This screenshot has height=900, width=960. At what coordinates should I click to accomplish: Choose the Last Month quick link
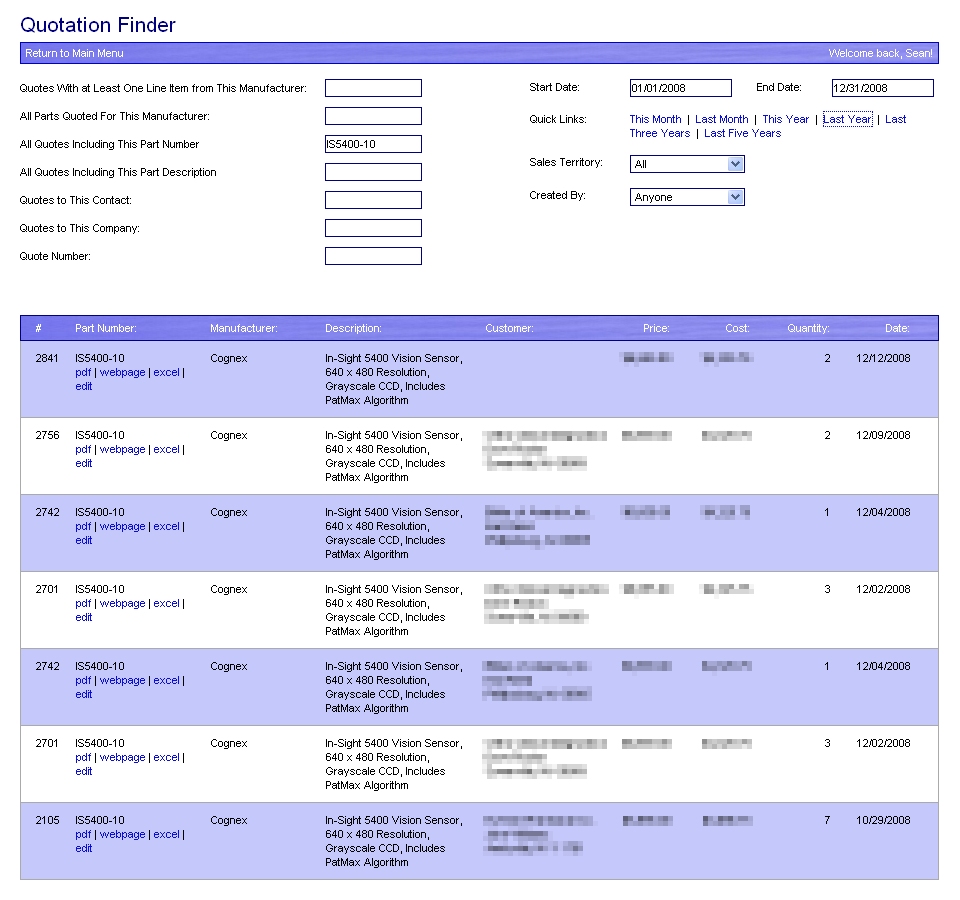pyautogui.click(x=721, y=119)
